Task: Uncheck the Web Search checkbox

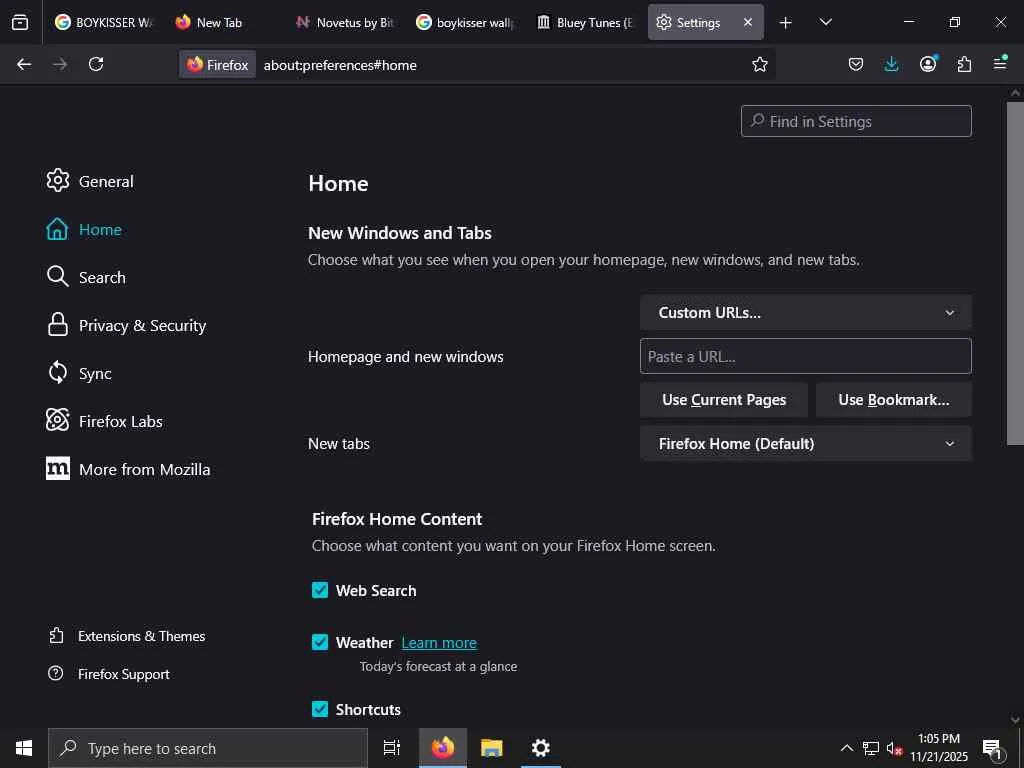Action: tap(320, 590)
